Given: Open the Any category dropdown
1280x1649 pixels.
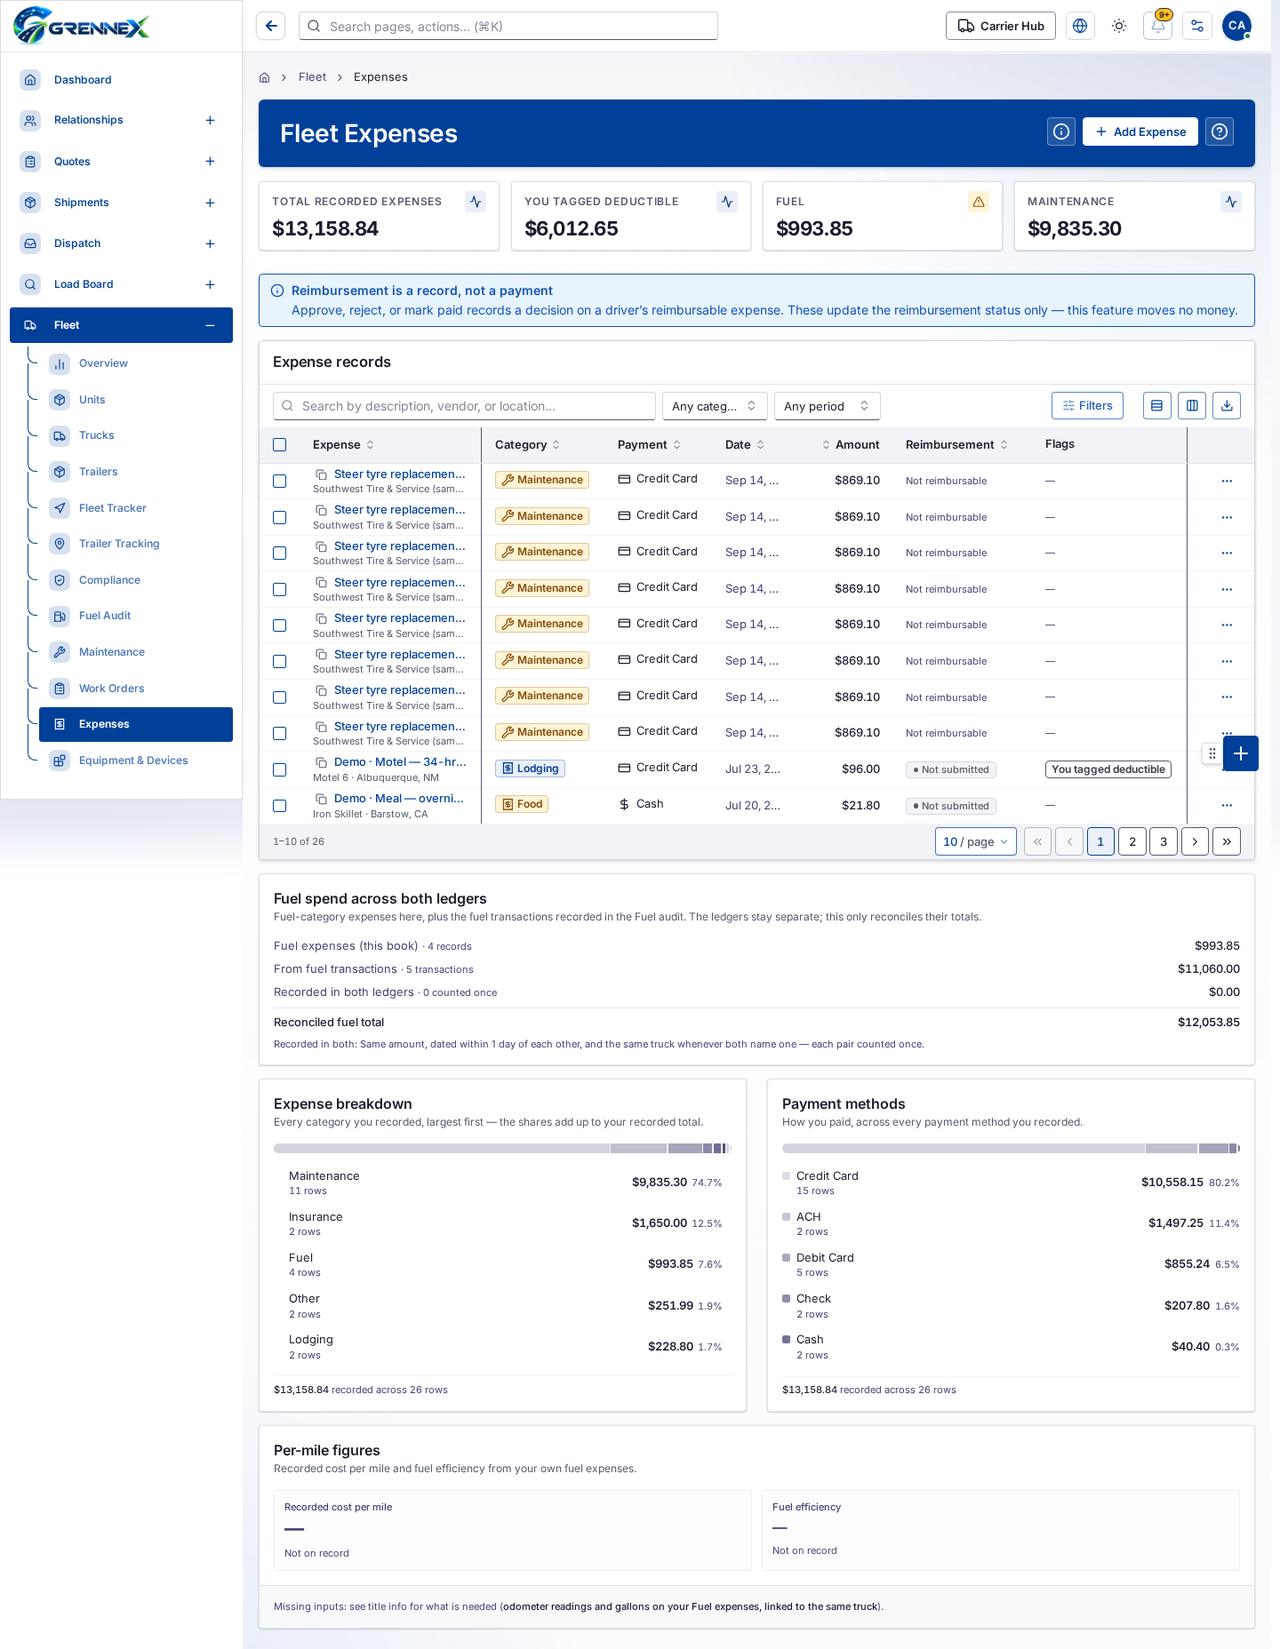Looking at the screenshot, I should pos(715,406).
